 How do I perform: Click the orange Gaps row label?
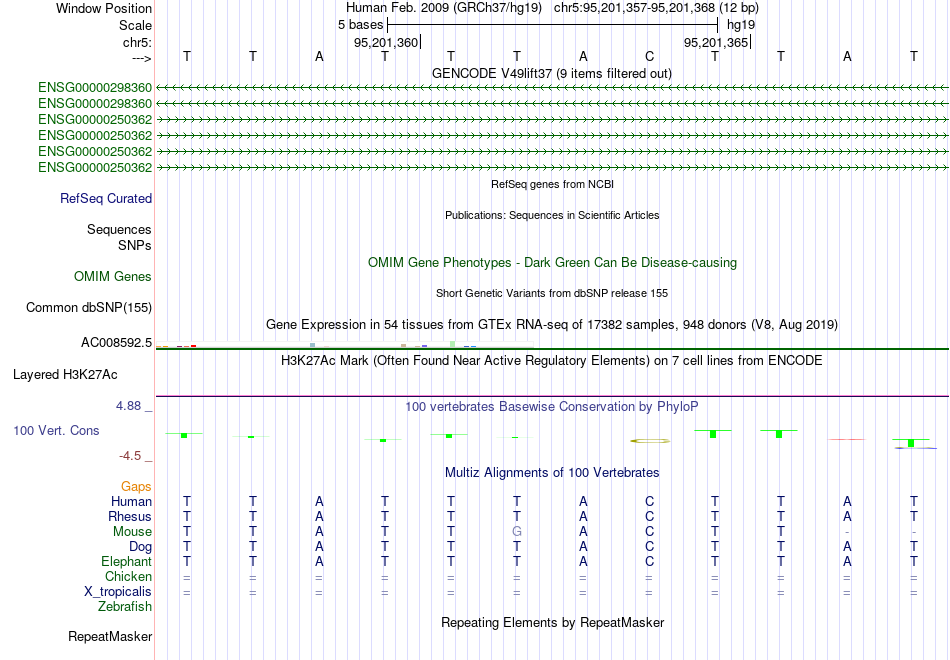click(136, 487)
